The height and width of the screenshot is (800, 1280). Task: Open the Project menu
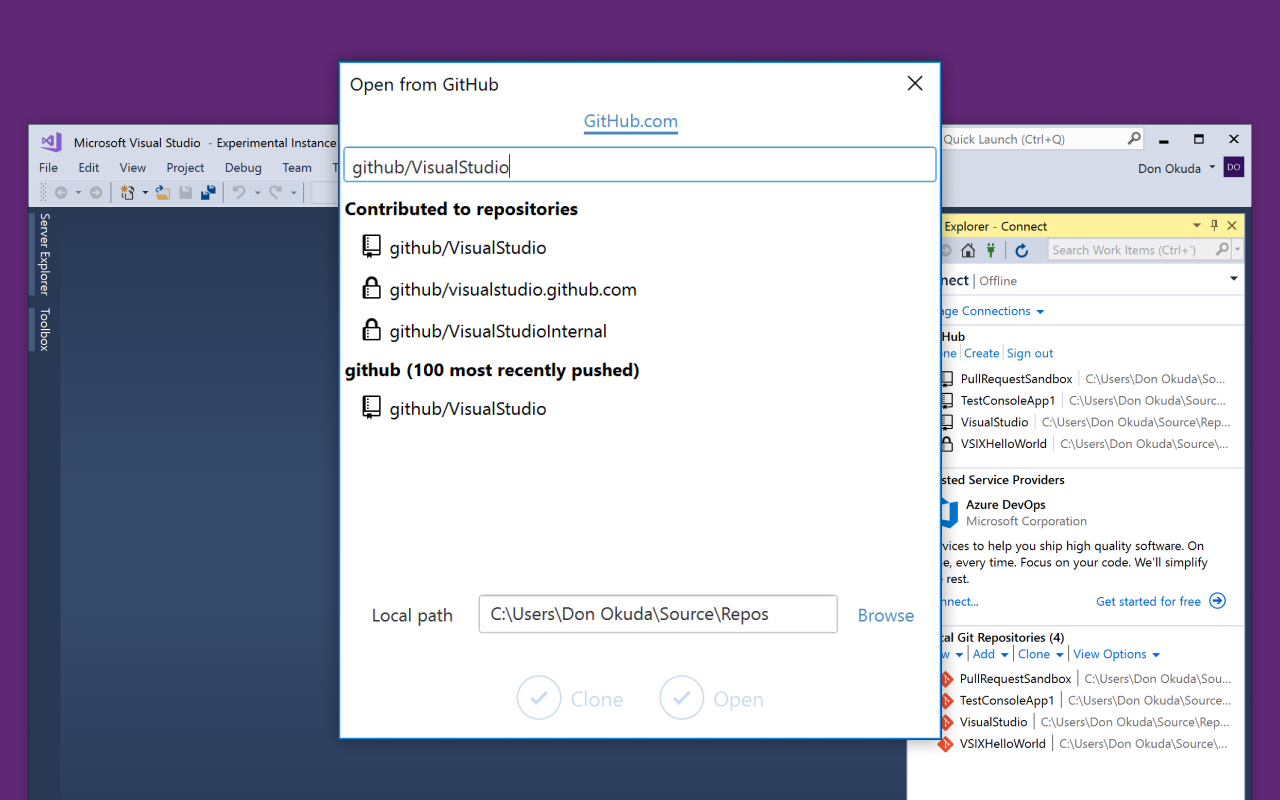185,168
